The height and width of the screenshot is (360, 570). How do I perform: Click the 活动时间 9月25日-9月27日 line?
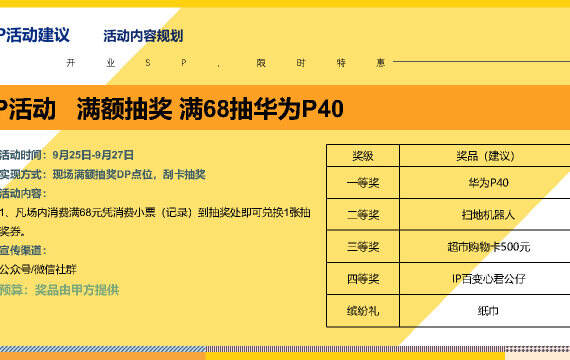(67, 155)
